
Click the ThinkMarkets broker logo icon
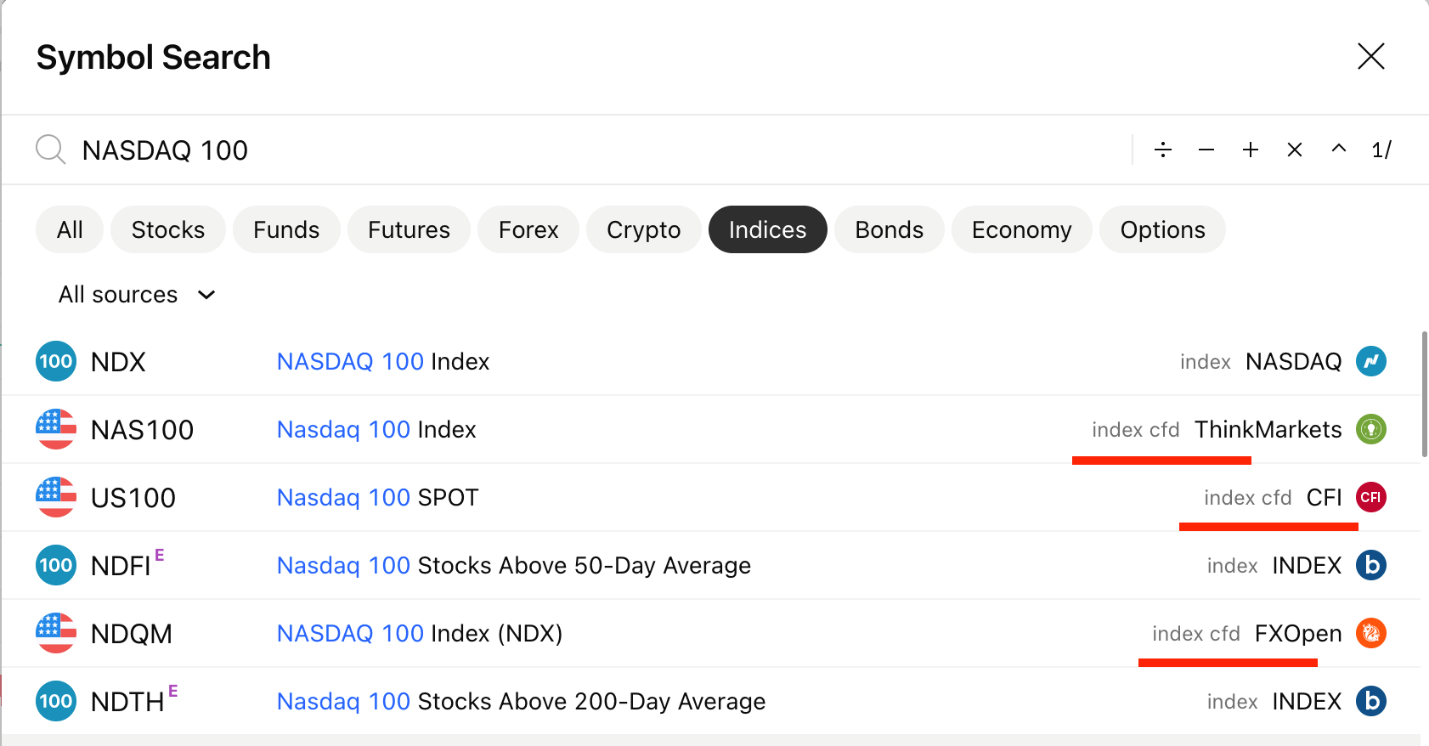(1371, 429)
